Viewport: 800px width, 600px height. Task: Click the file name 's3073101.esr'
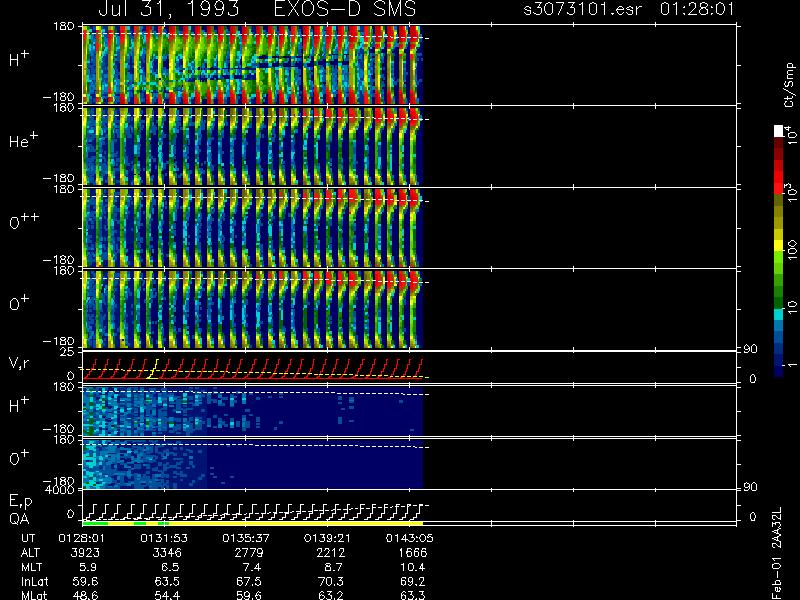click(x=582, y=9)
